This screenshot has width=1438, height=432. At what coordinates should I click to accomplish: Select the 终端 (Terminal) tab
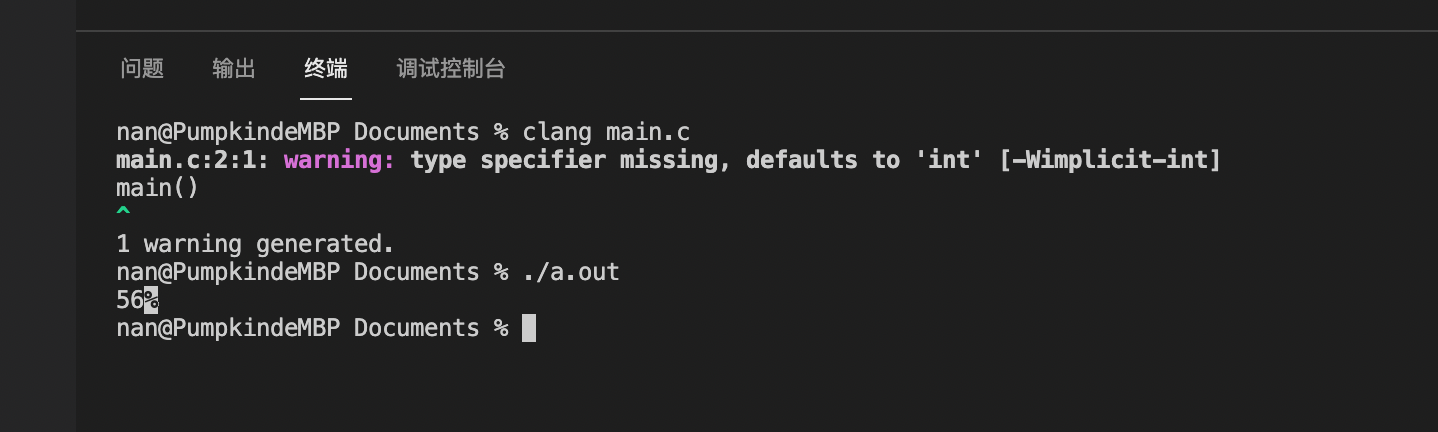[326, 69]
